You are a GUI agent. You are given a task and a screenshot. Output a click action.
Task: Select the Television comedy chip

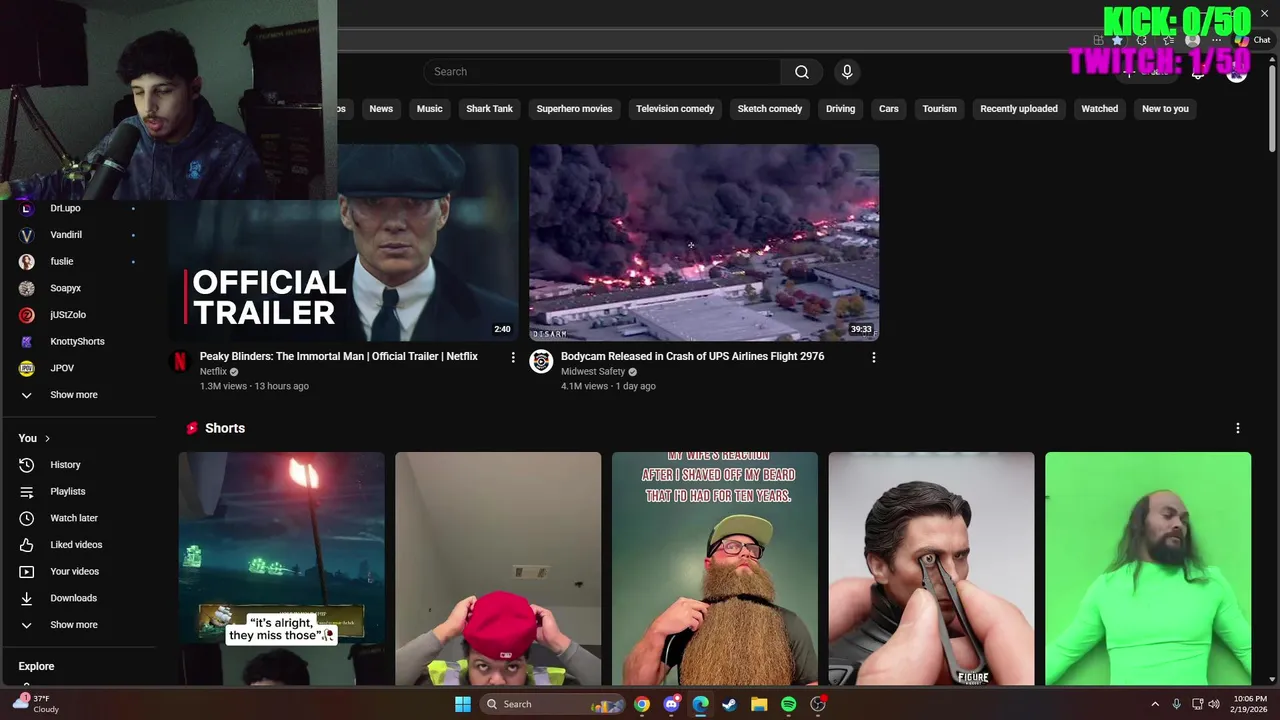(675, 109)
